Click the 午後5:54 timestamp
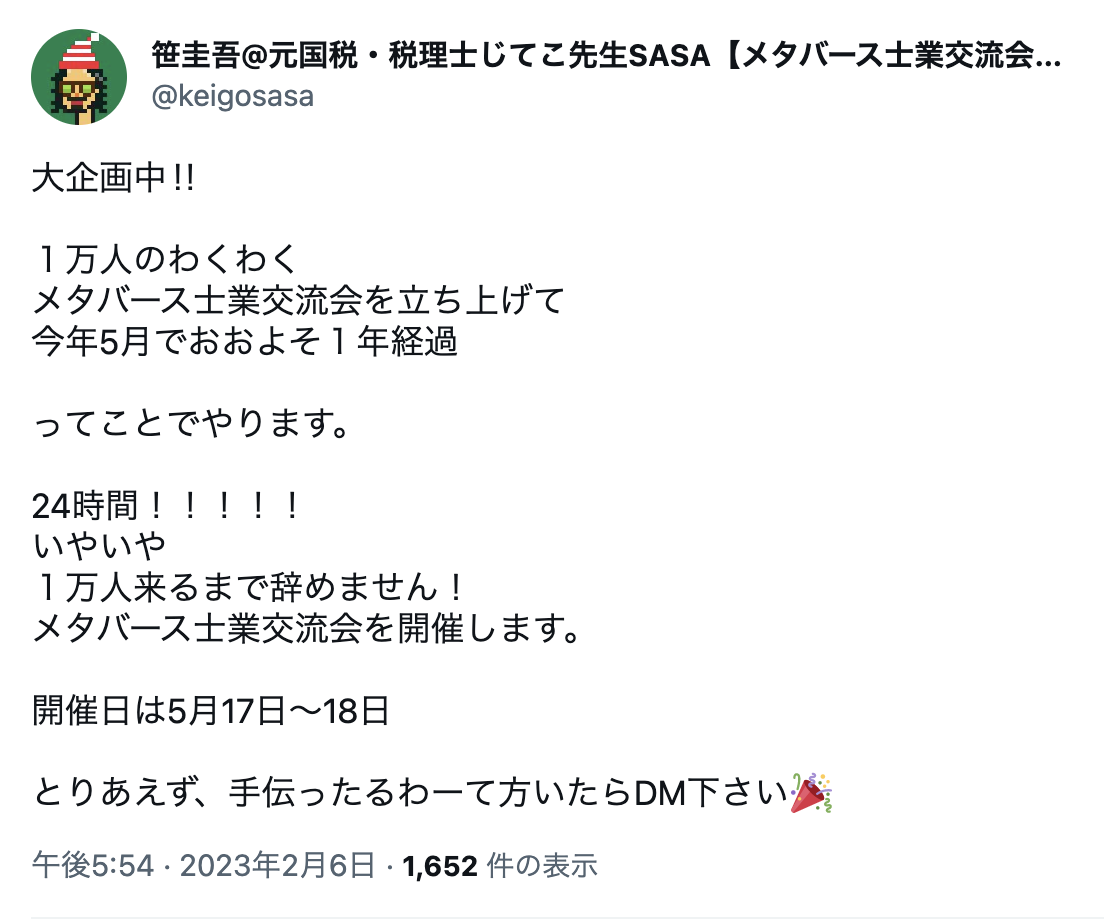 click(93, 865)
